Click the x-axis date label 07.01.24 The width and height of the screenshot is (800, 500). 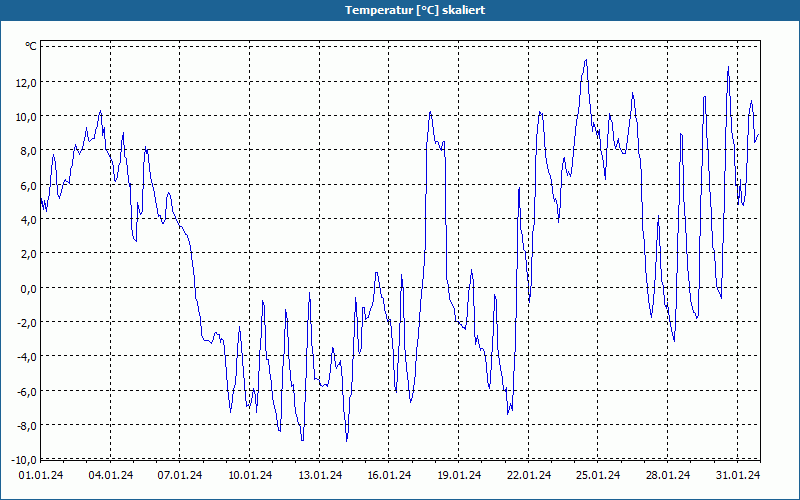pyautogui.click(x=180, y=475)
